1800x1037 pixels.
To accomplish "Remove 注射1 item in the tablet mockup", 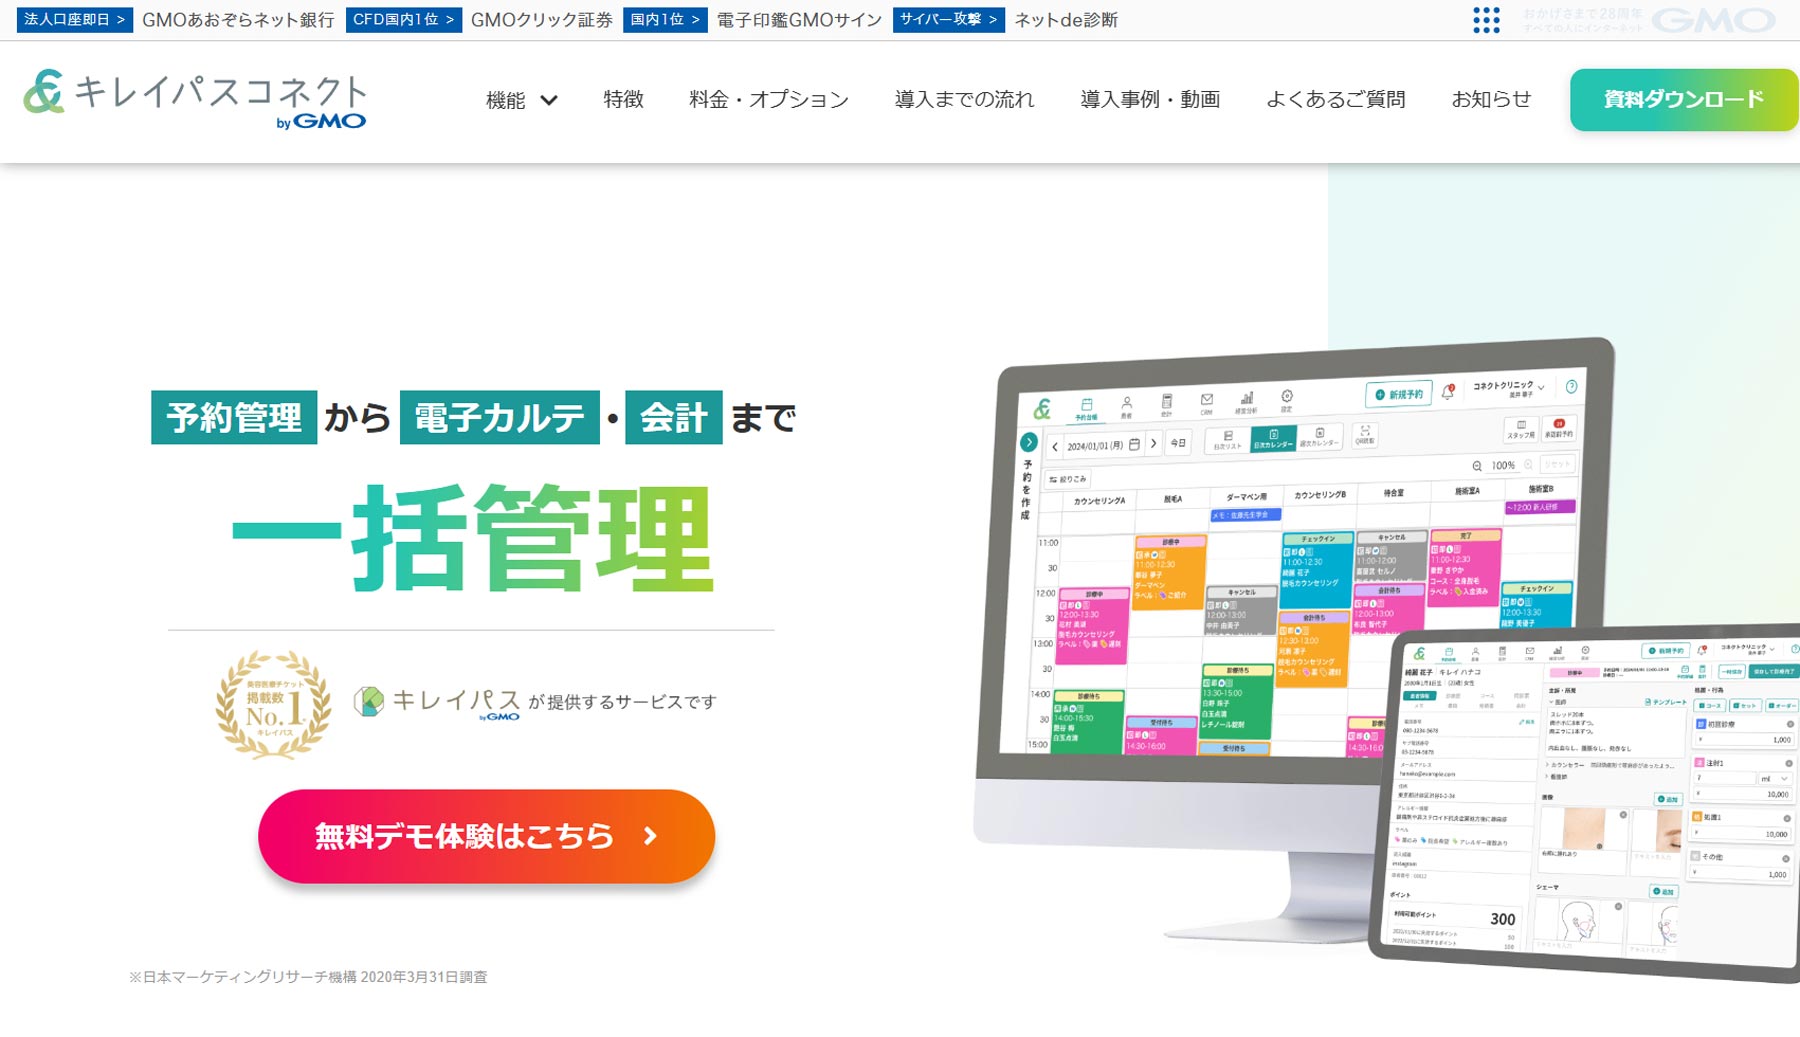I will (x=1789, y=763).
